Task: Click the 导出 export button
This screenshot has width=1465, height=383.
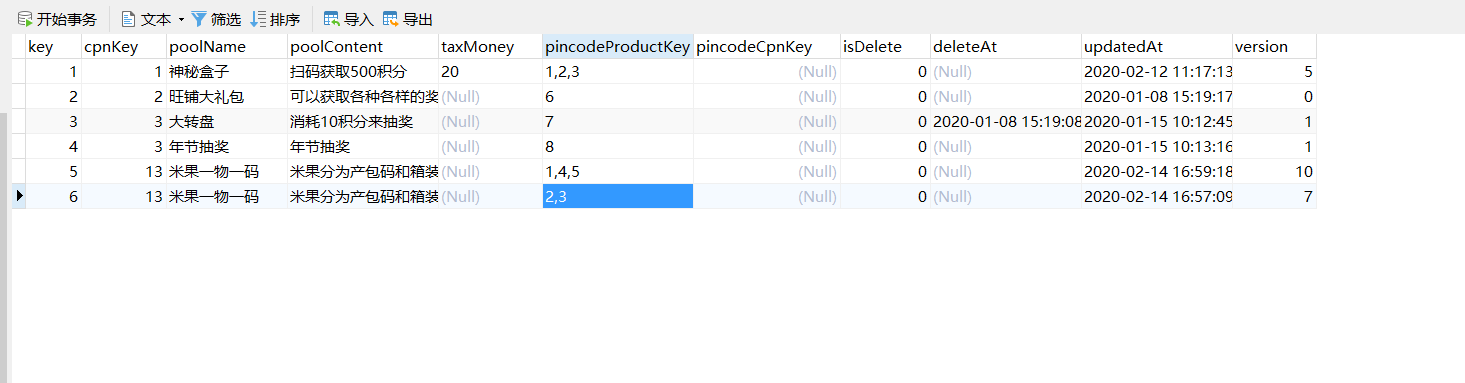Action: [408, 19]
